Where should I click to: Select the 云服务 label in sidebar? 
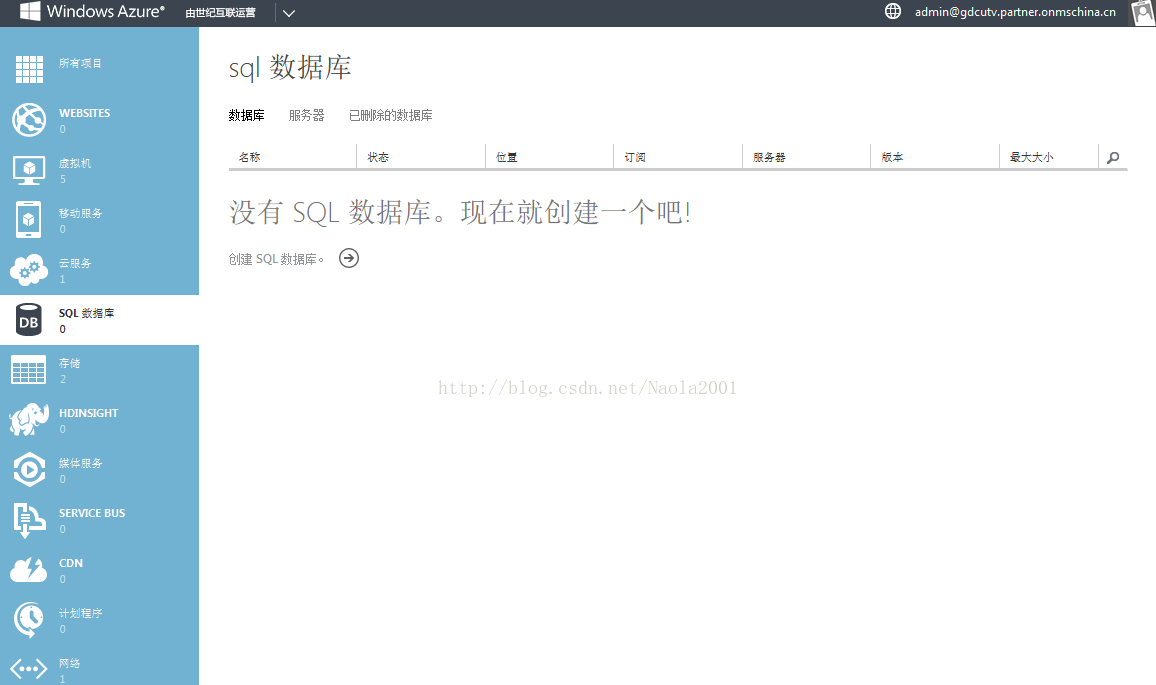click(75, 263)
